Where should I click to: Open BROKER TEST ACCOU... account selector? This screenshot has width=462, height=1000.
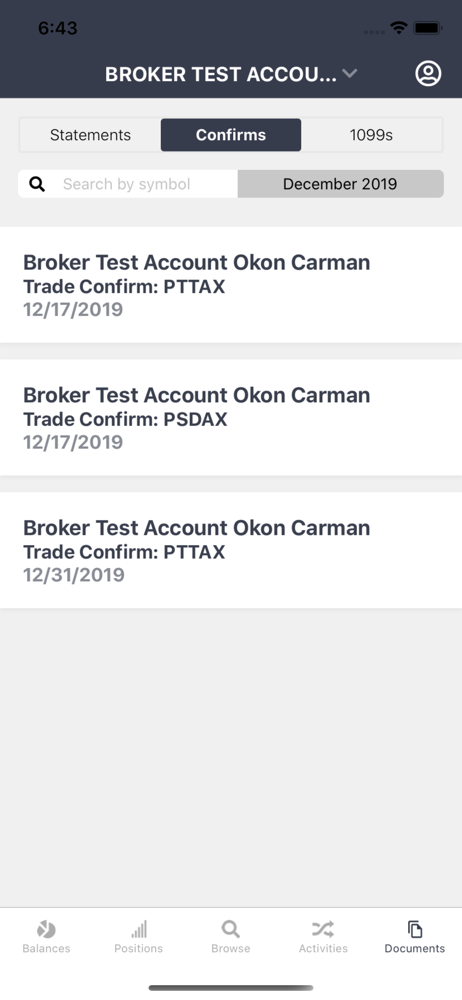point(221,74)
